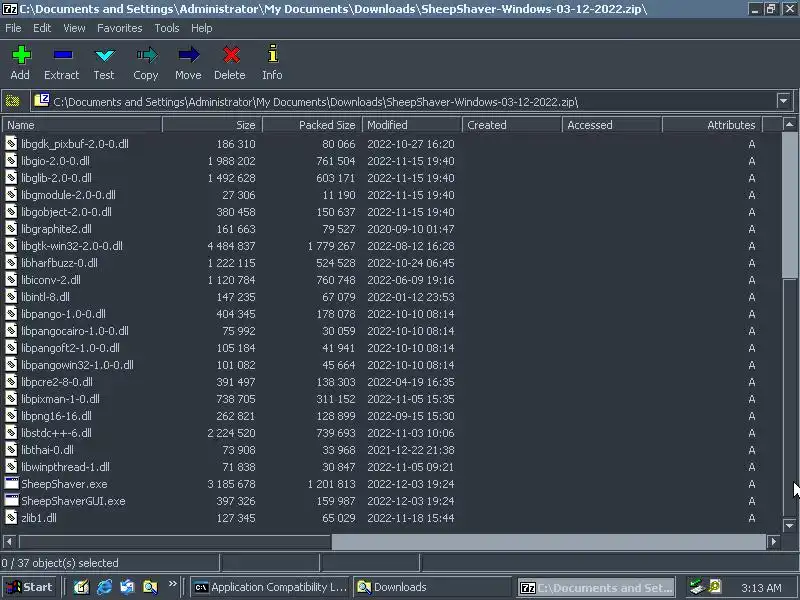Click the green Add toolbar icon
Image resolution: width=800 pixels, height=600 pixels.
[x=21, y=55]
